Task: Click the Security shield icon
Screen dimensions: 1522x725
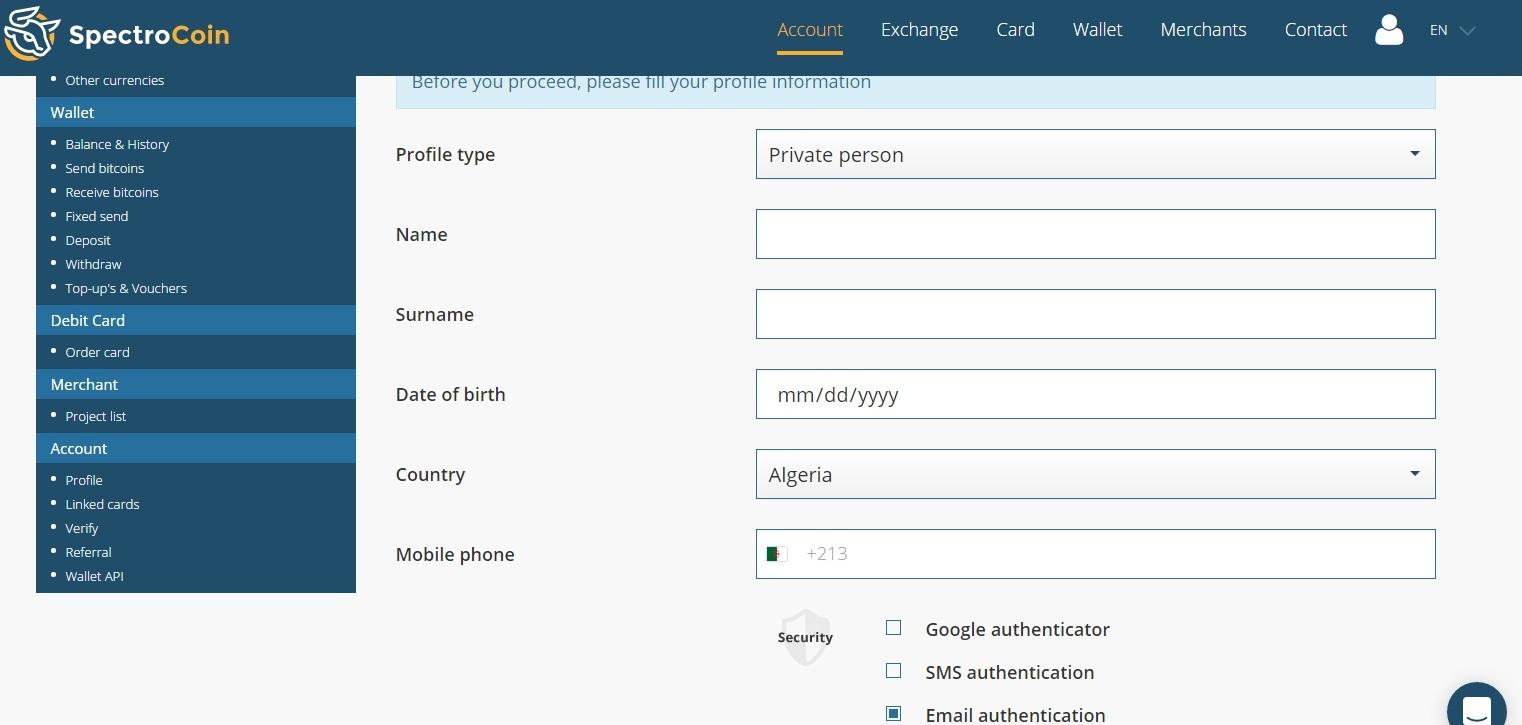Action: pyautogui.click(x=805, y=637)
